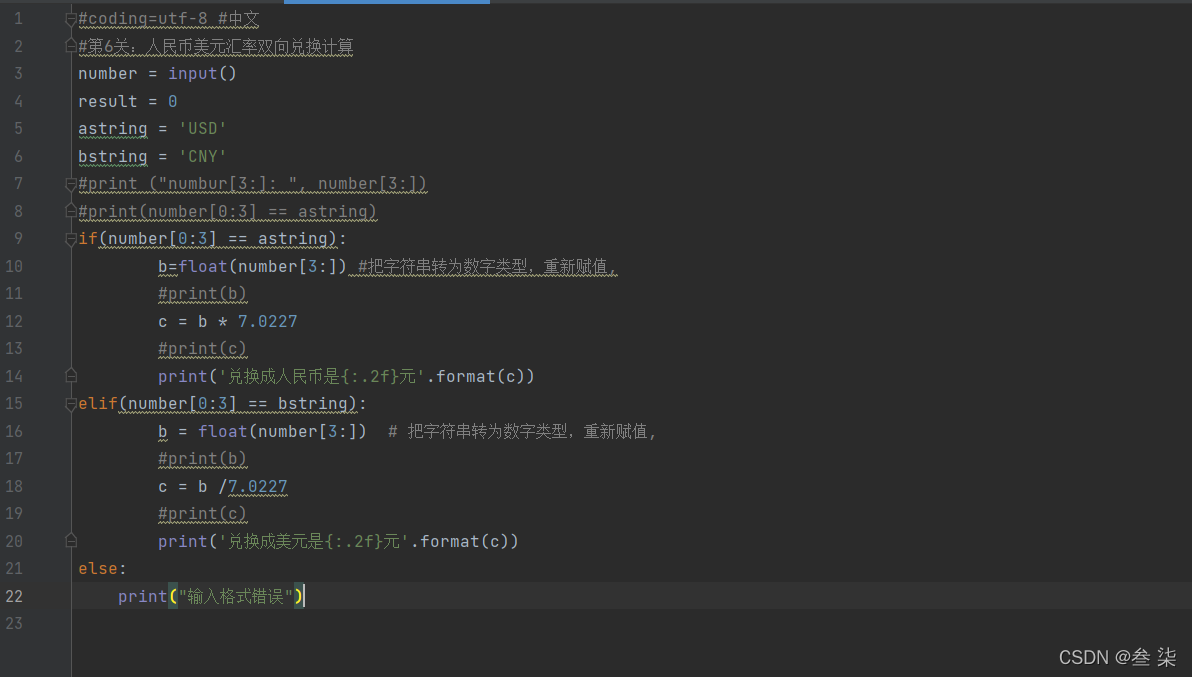
Task: Click gutter line number 23
Action: point(14,624)
